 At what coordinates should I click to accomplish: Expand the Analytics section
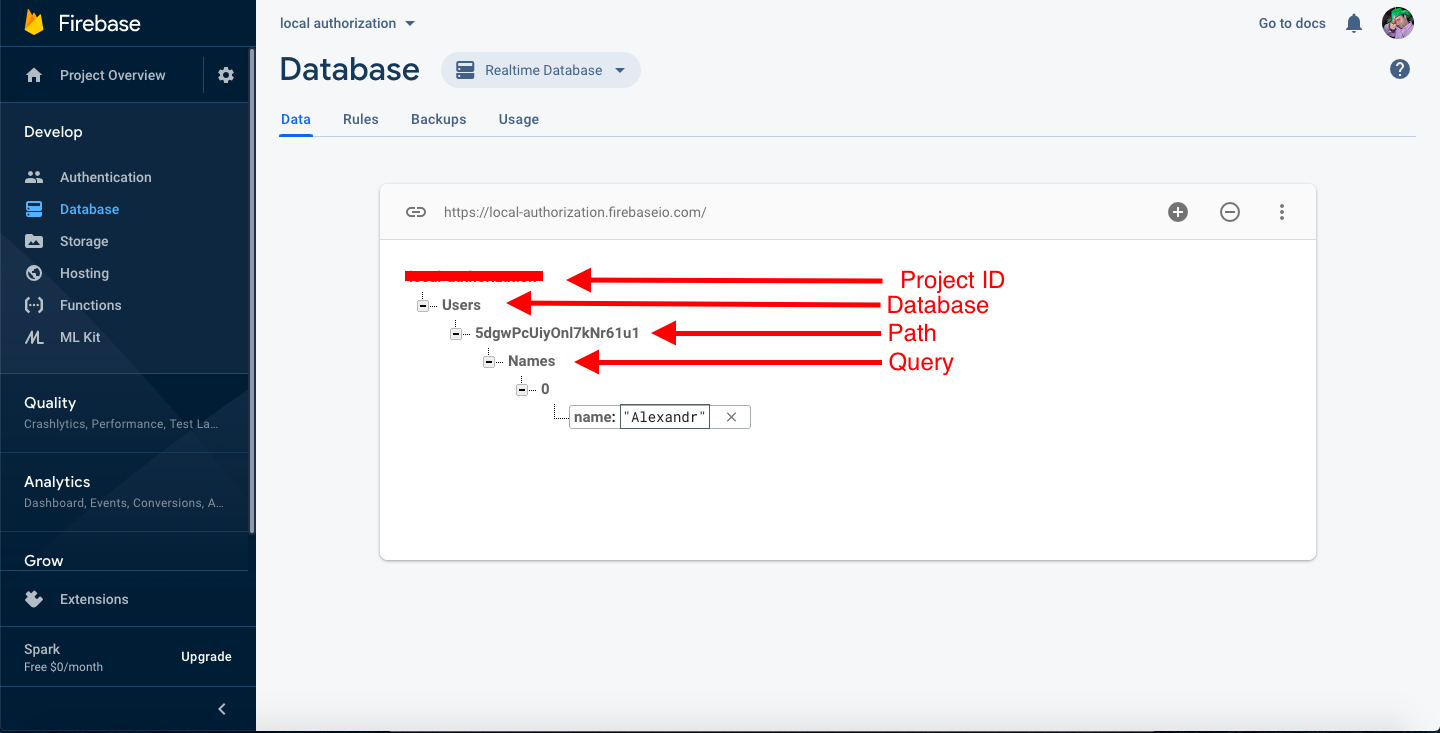(x=124, y=491)
